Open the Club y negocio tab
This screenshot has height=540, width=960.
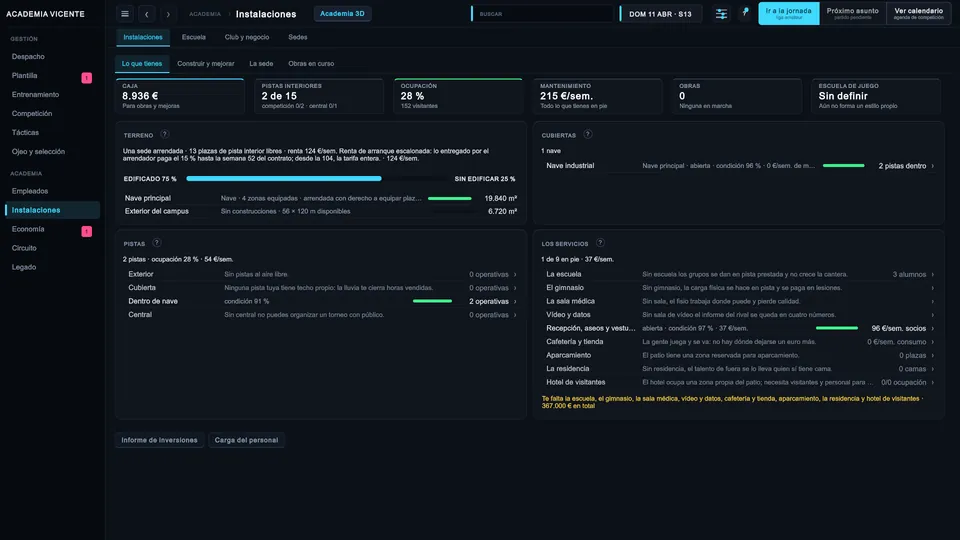click(x=247, y=37)
